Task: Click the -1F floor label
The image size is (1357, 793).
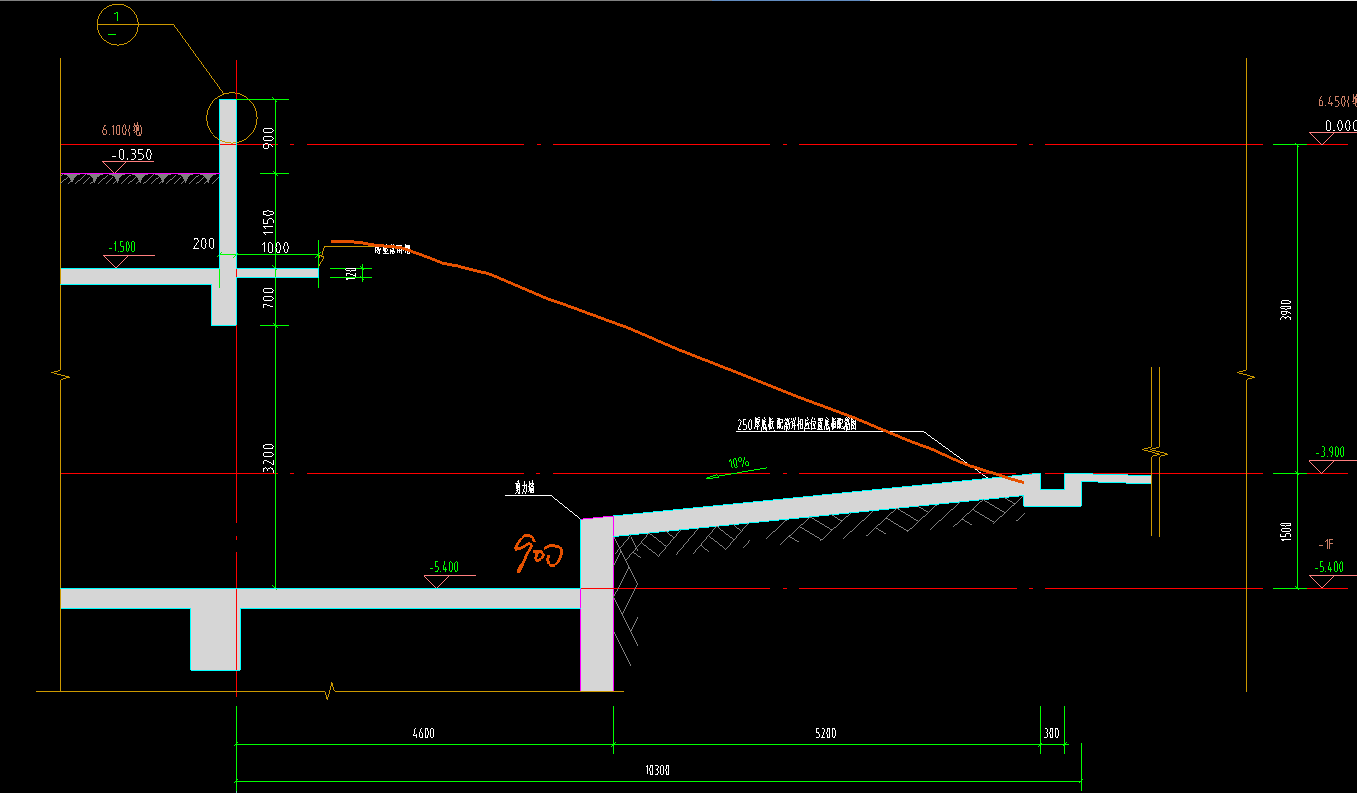Action: pyautogui.click(x=1327, y=544)
